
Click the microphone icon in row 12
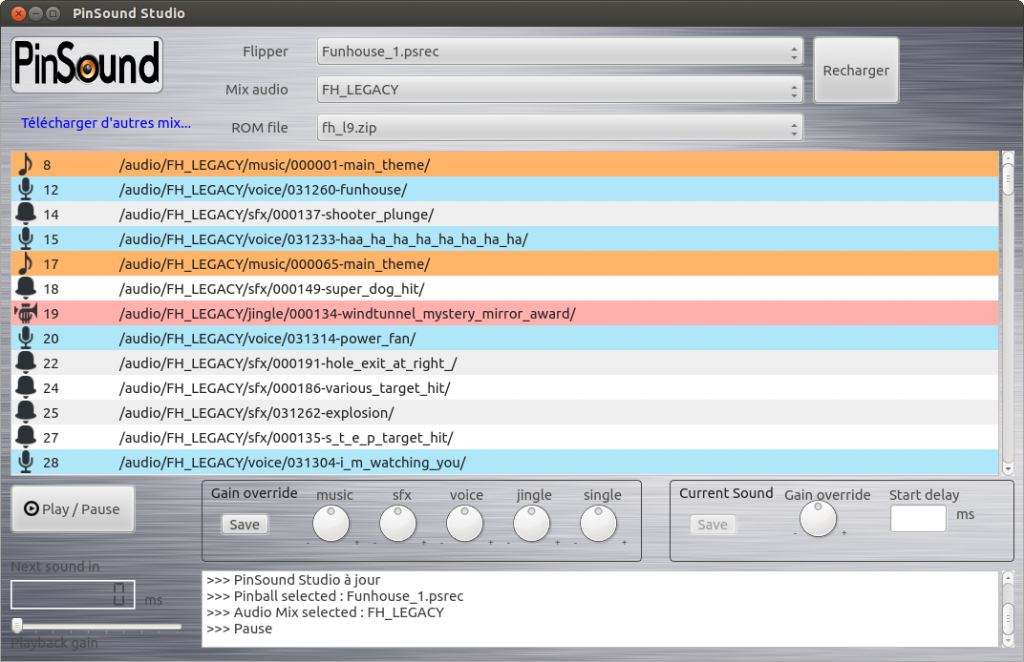[x=25, y=189]
